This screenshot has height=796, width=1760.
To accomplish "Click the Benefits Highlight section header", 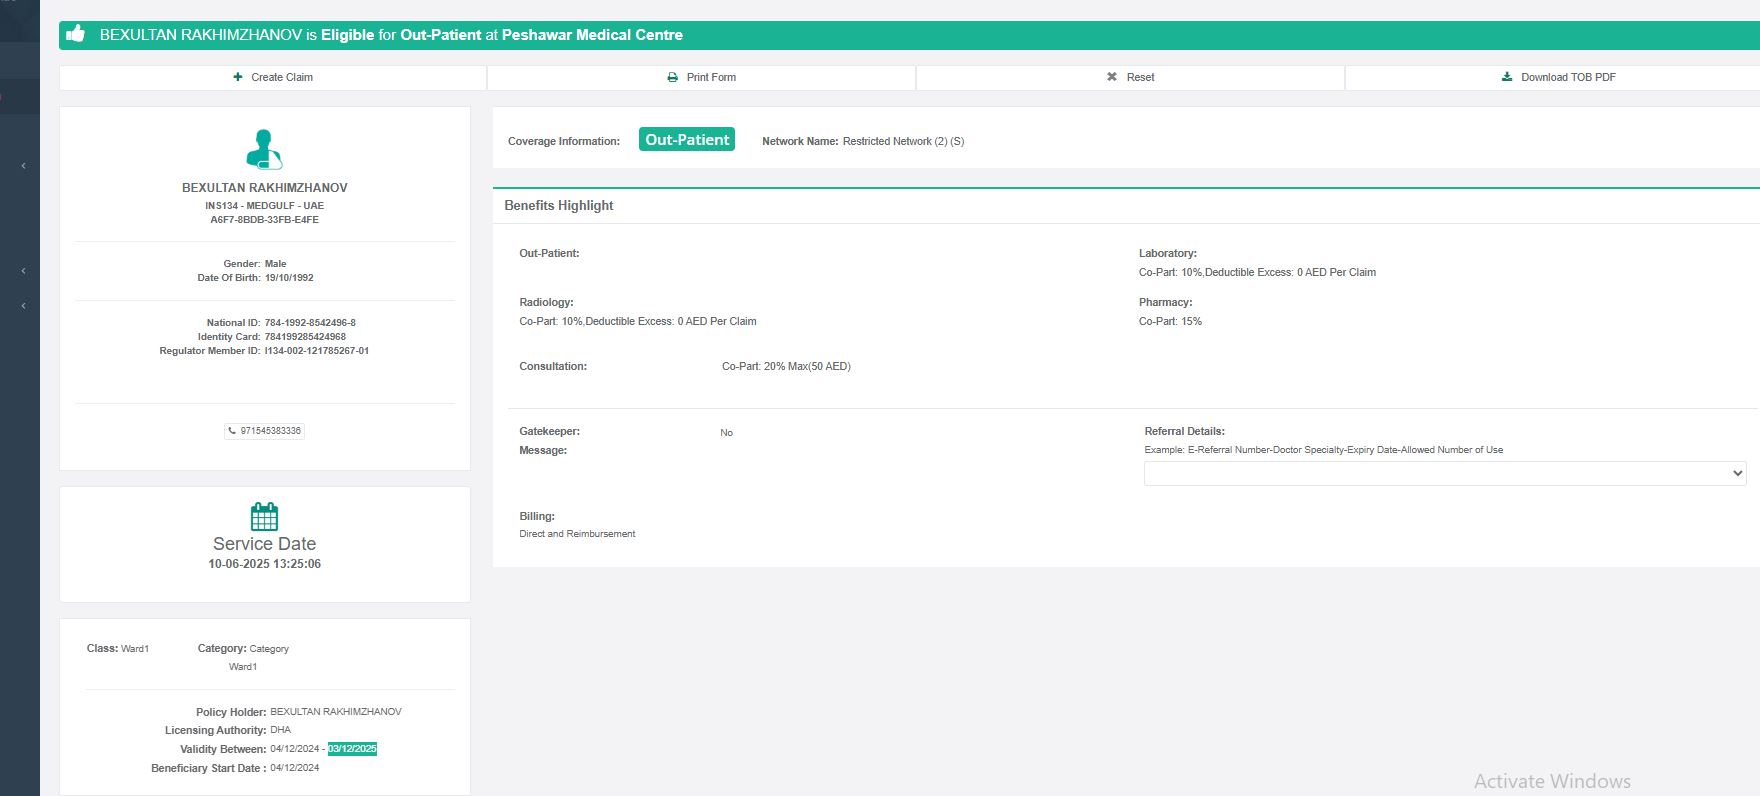I will 559,205.
